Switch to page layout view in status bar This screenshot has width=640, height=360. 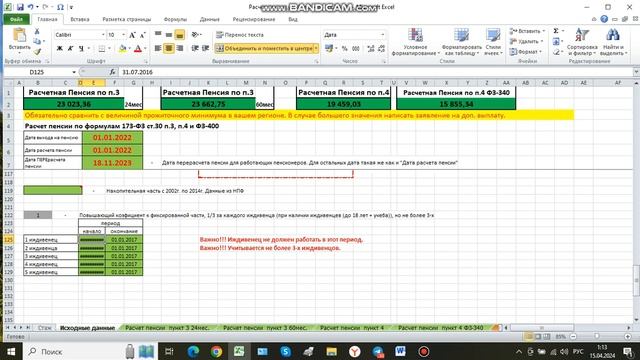pos(538,336)
